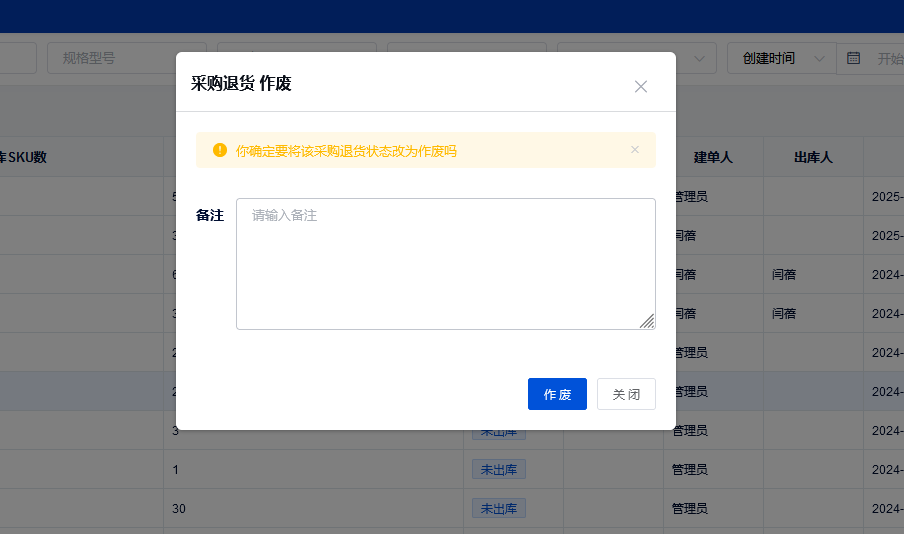Click the textarea resize handle

tap(647, 321)
